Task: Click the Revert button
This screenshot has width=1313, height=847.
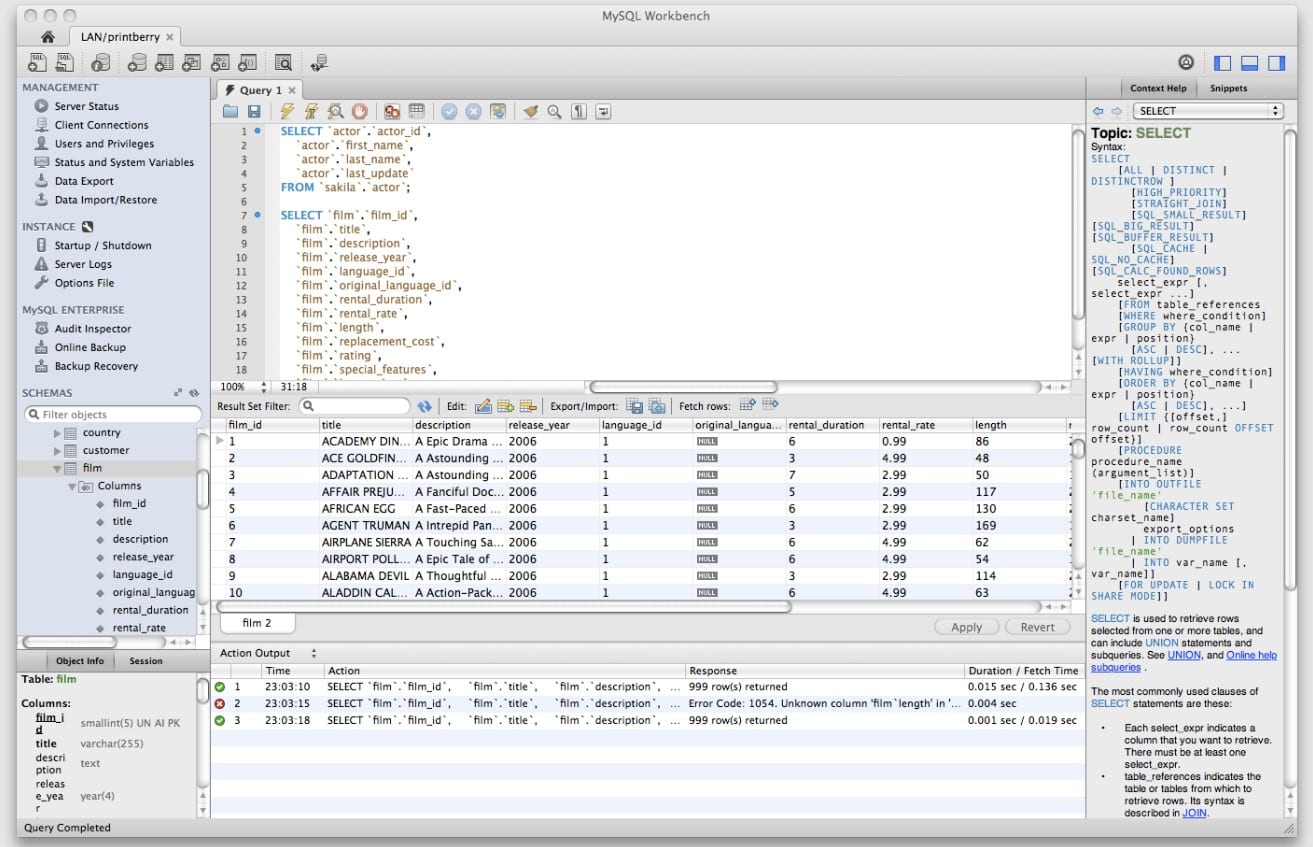Action: click(1037, 627)
